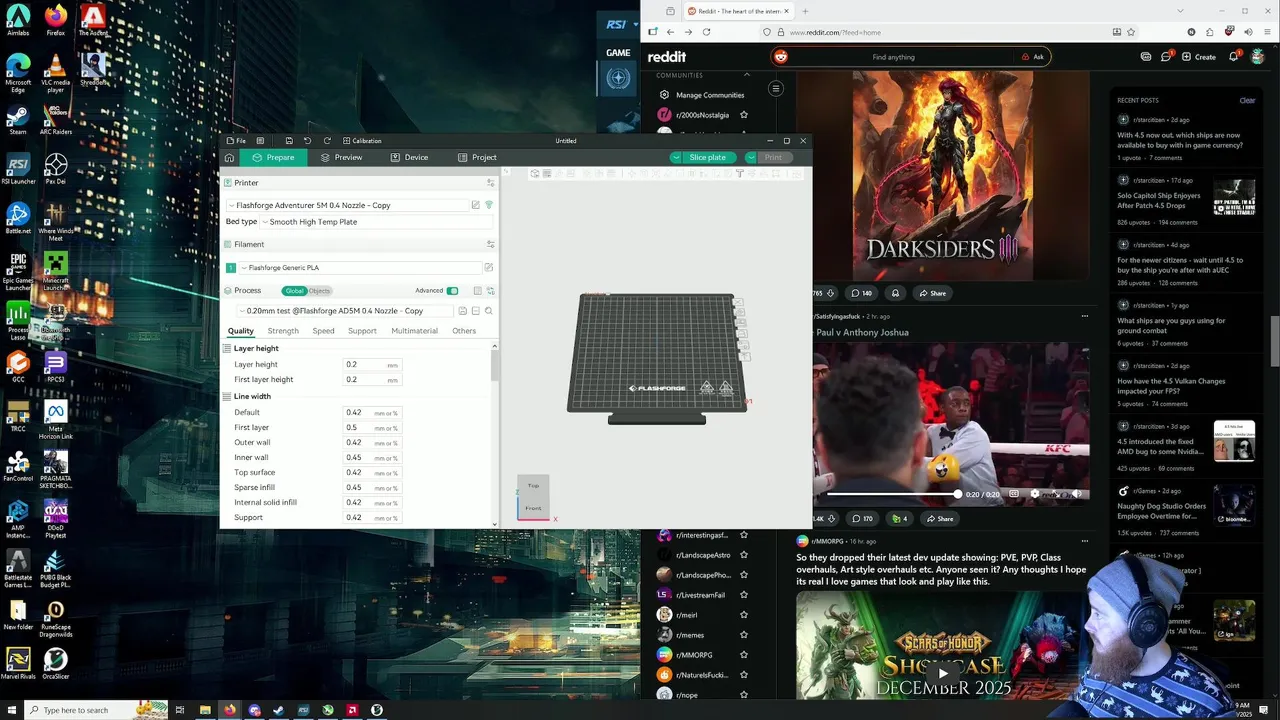Image resolution: width=1280 pixels, height=720 pixels.
Task: Switch to the Project tab
Action: [477, 157]
